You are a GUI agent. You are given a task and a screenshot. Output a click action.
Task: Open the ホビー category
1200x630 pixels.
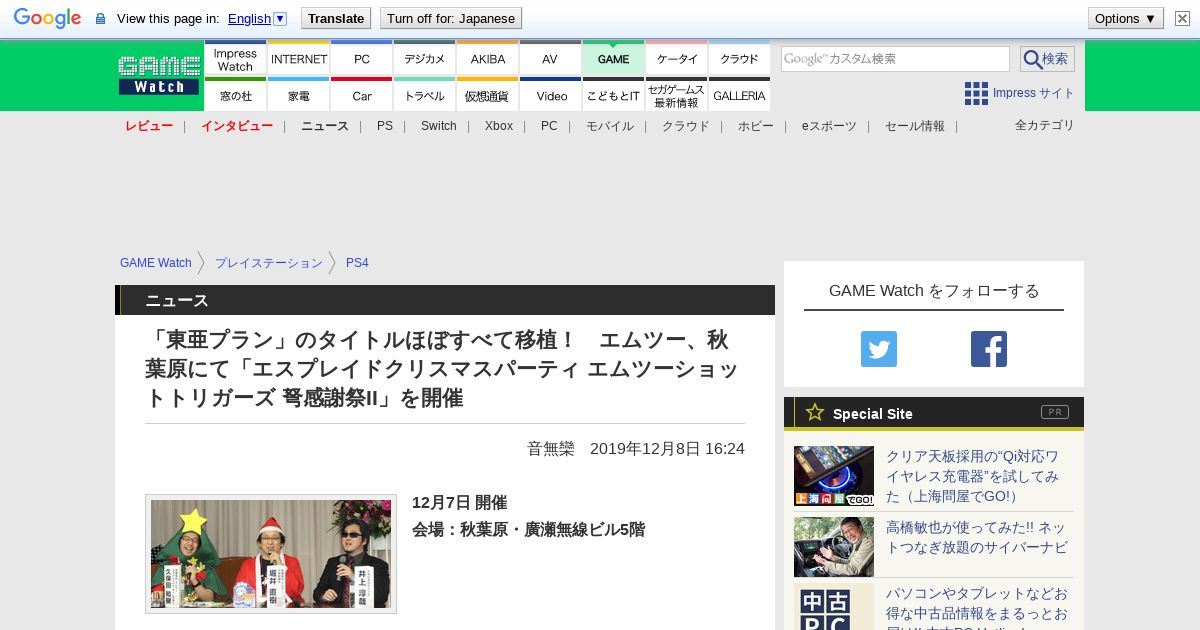(x=756, y=126)
